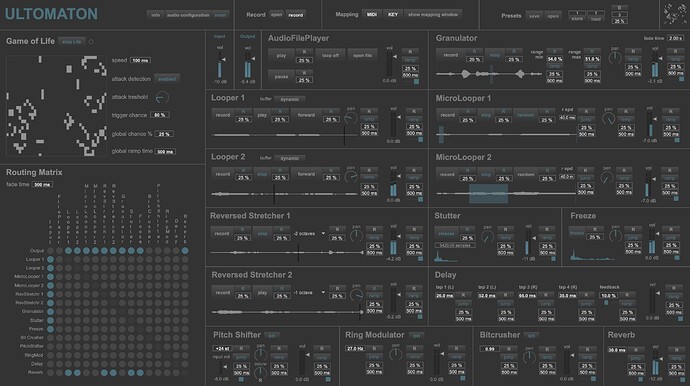690x386 pixels.
Task: Toggle the Bitcrusher on switch
Action: click(x=531, y=336)
